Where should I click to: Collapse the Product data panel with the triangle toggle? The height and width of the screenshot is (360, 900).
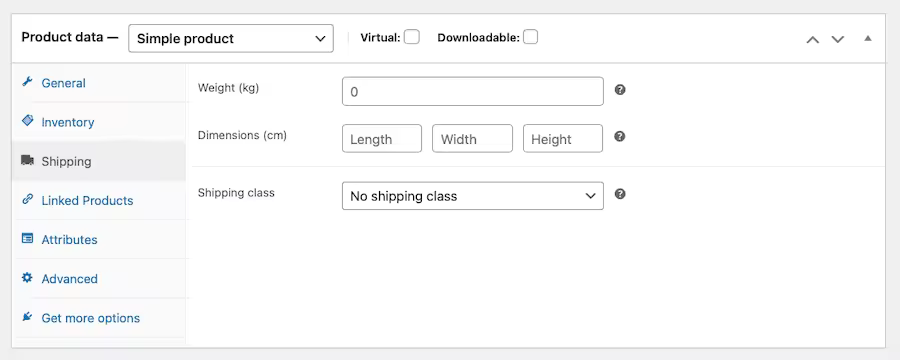click(x=868, y=38)
